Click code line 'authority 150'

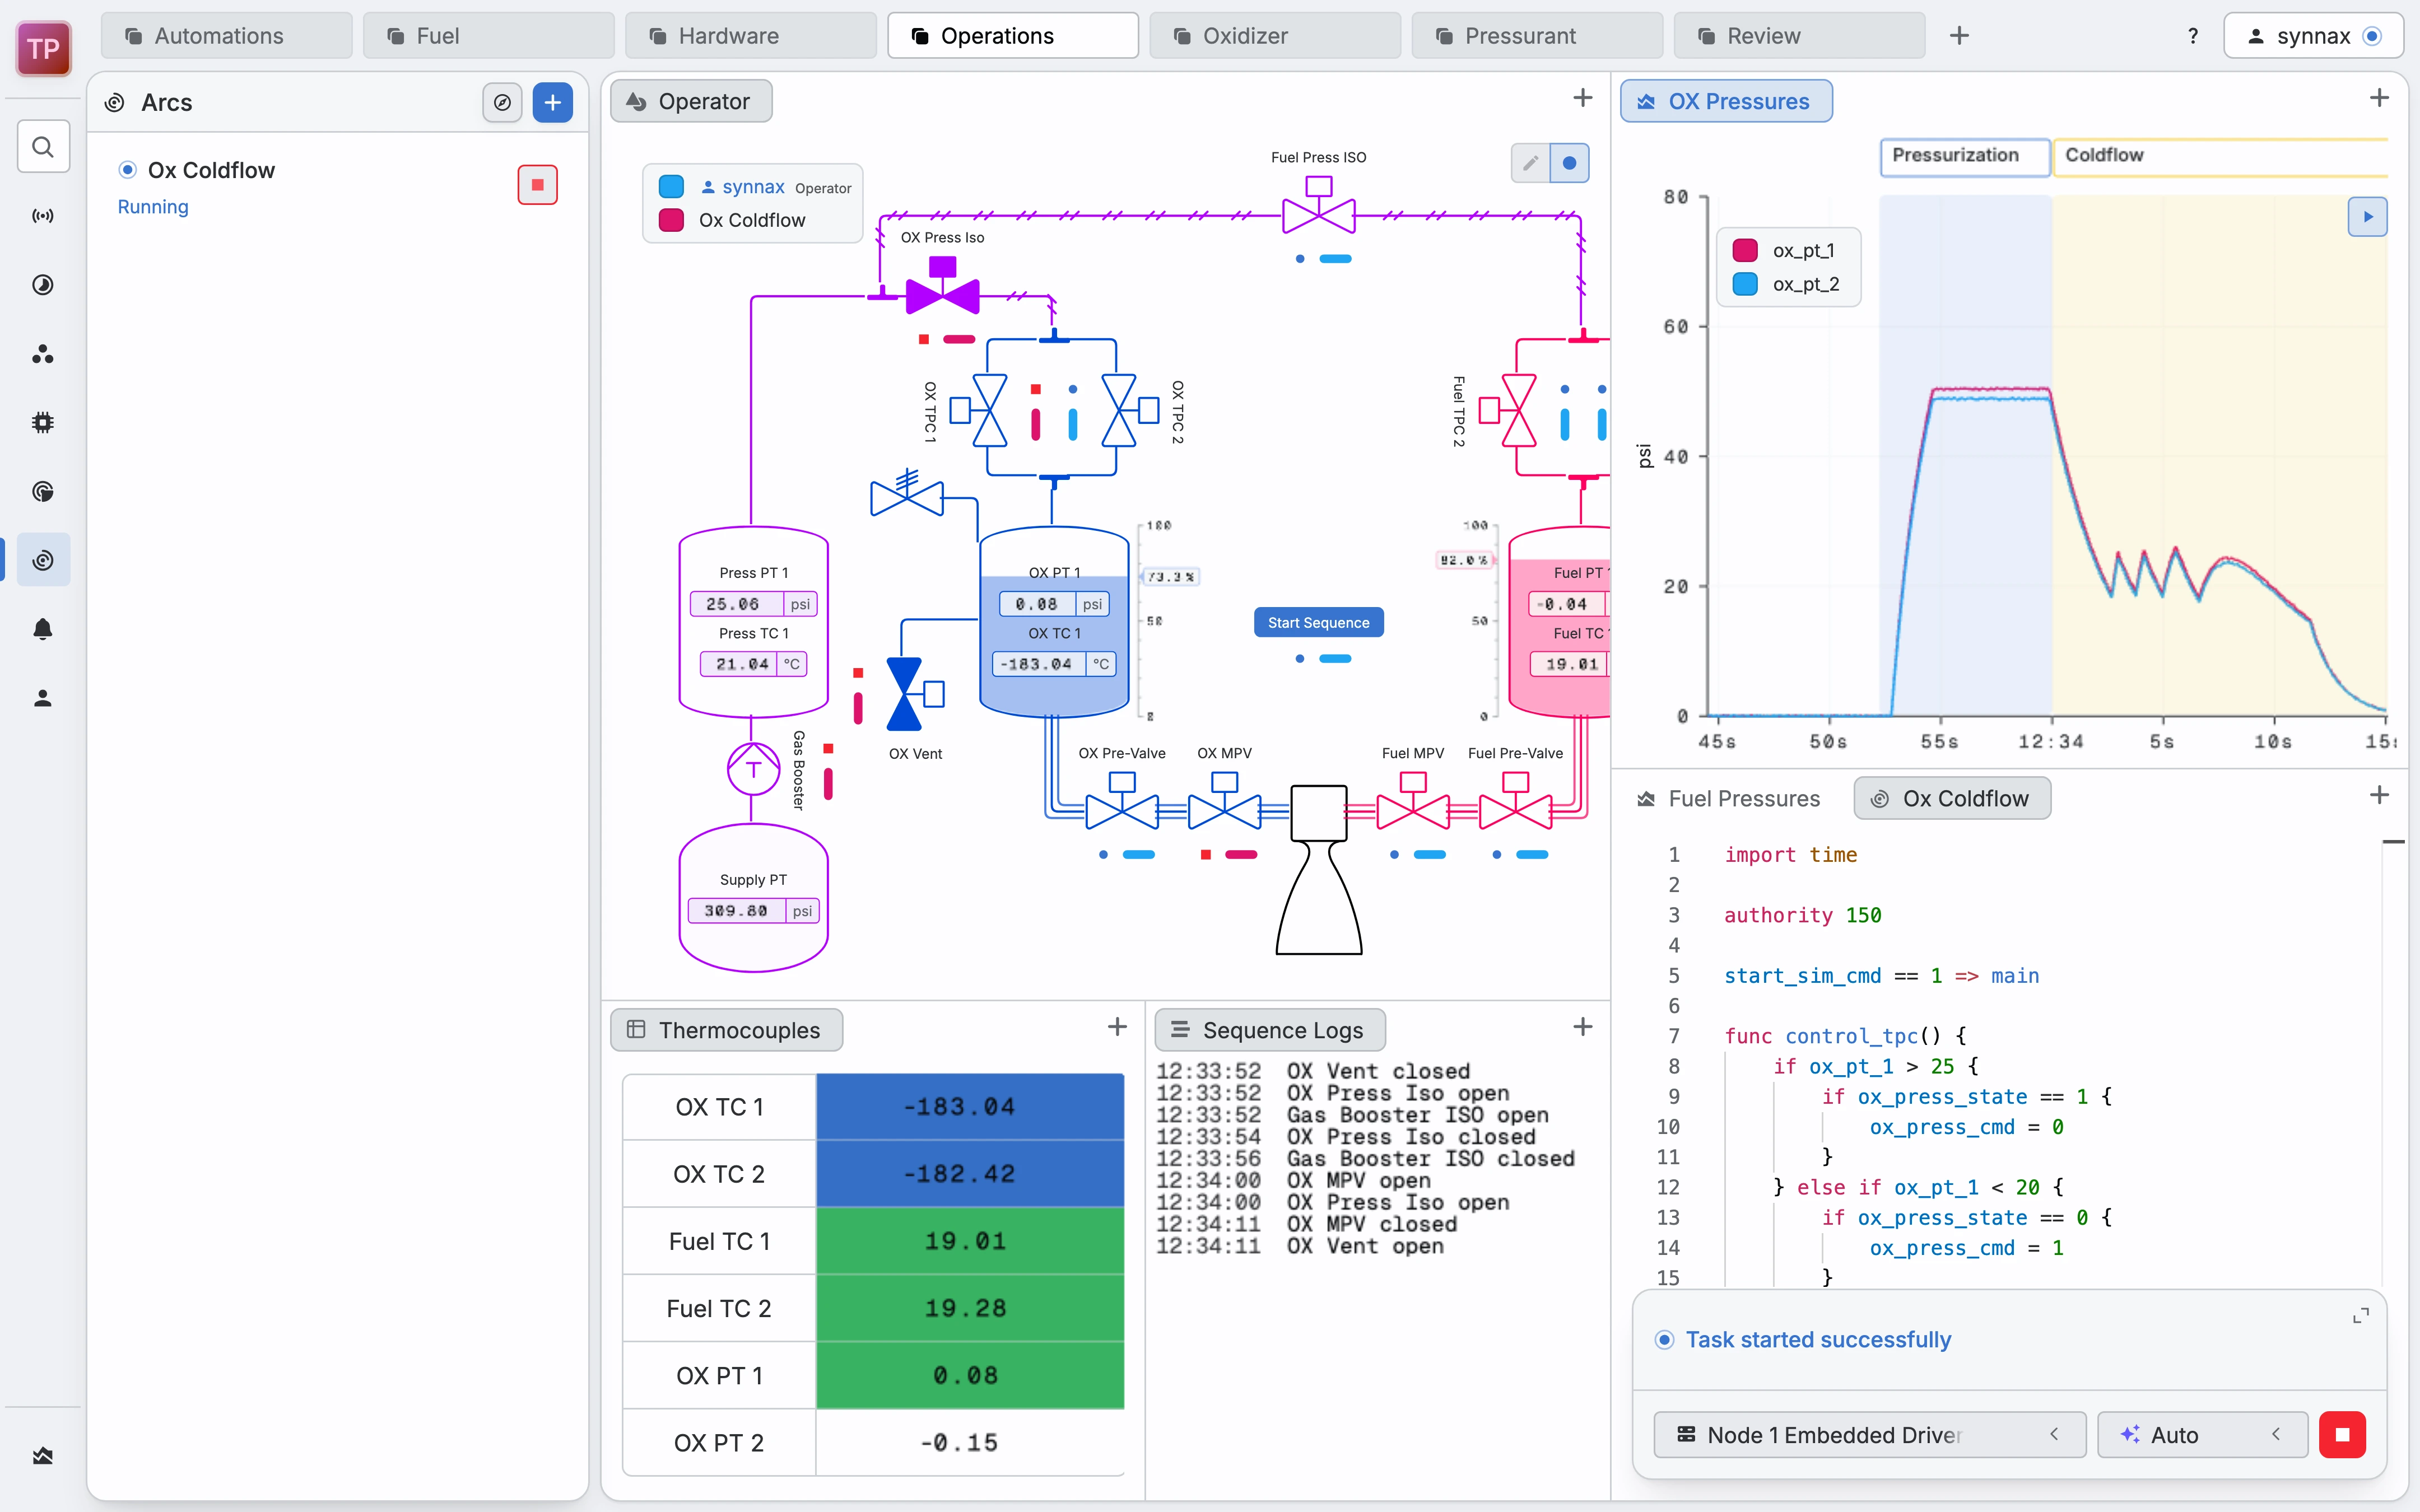(1802, 915)
